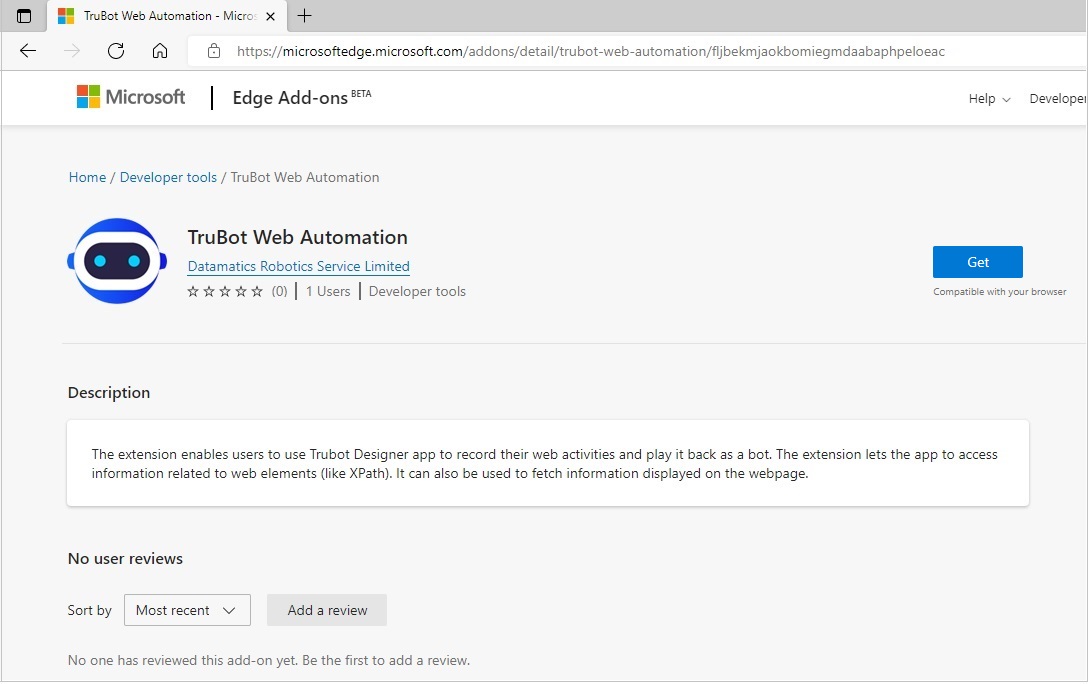Click the 'No one has reviewed' message
The image size is (1090, 684).
pos(269,660)
